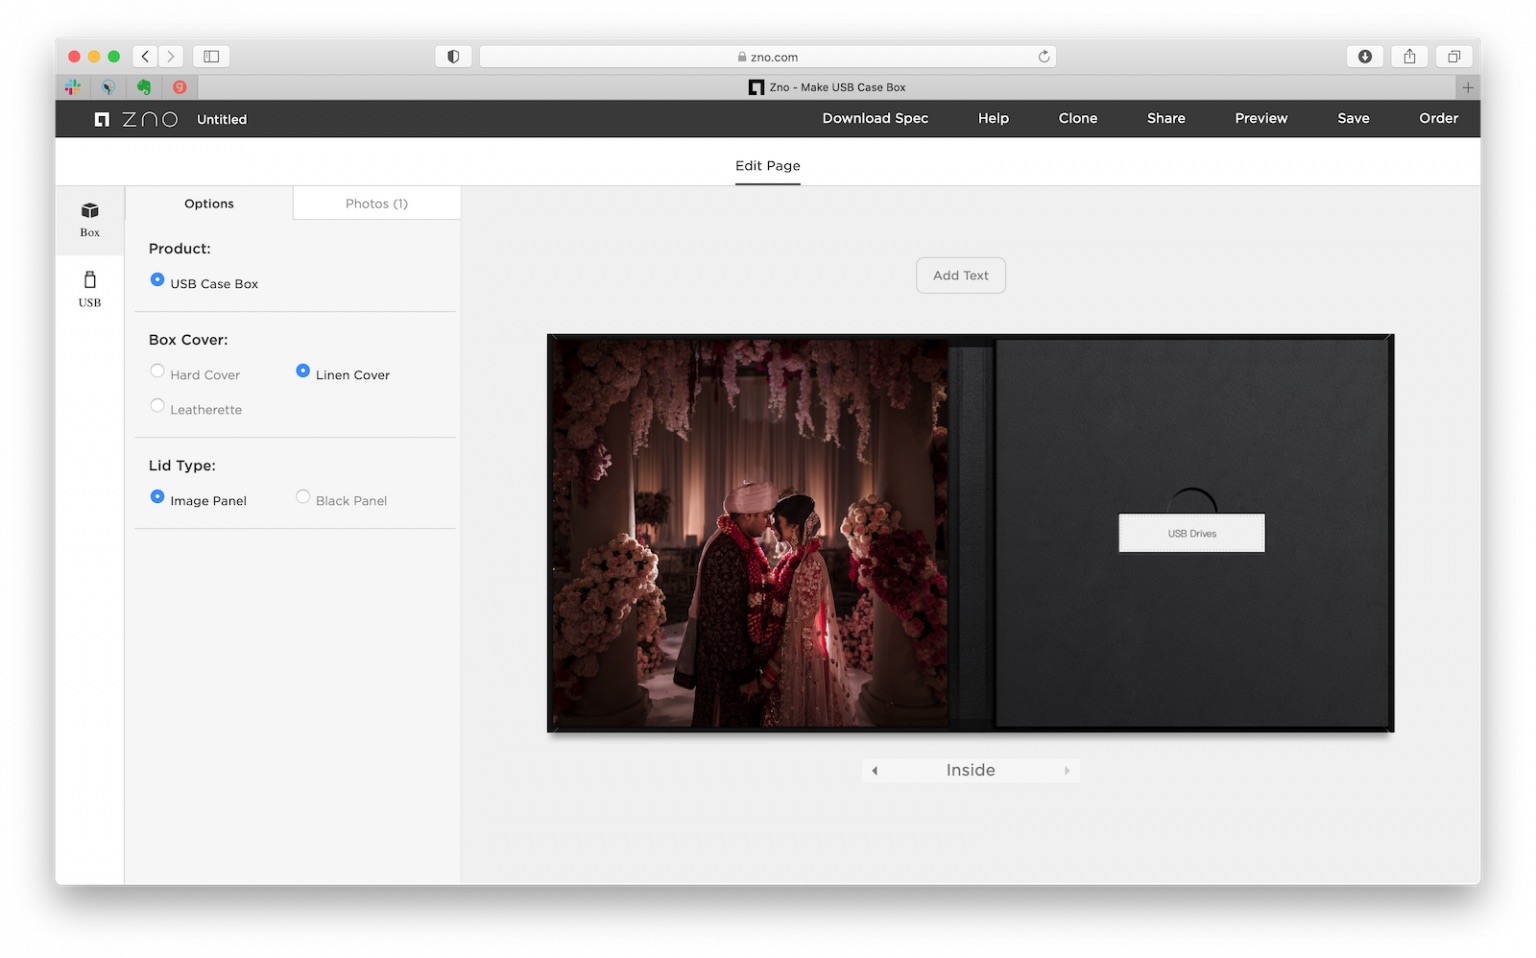Click the Add Text button
Screen dimensions: 1536x958
click(x=960, y=275)
